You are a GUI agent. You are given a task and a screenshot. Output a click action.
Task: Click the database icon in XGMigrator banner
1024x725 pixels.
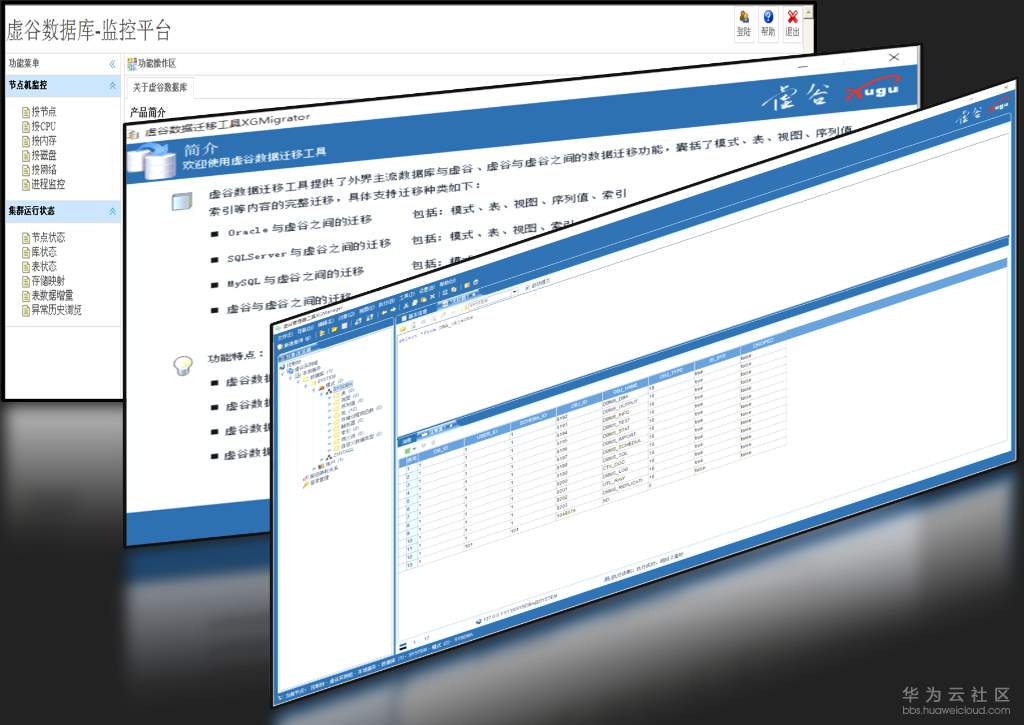(152, 161)
